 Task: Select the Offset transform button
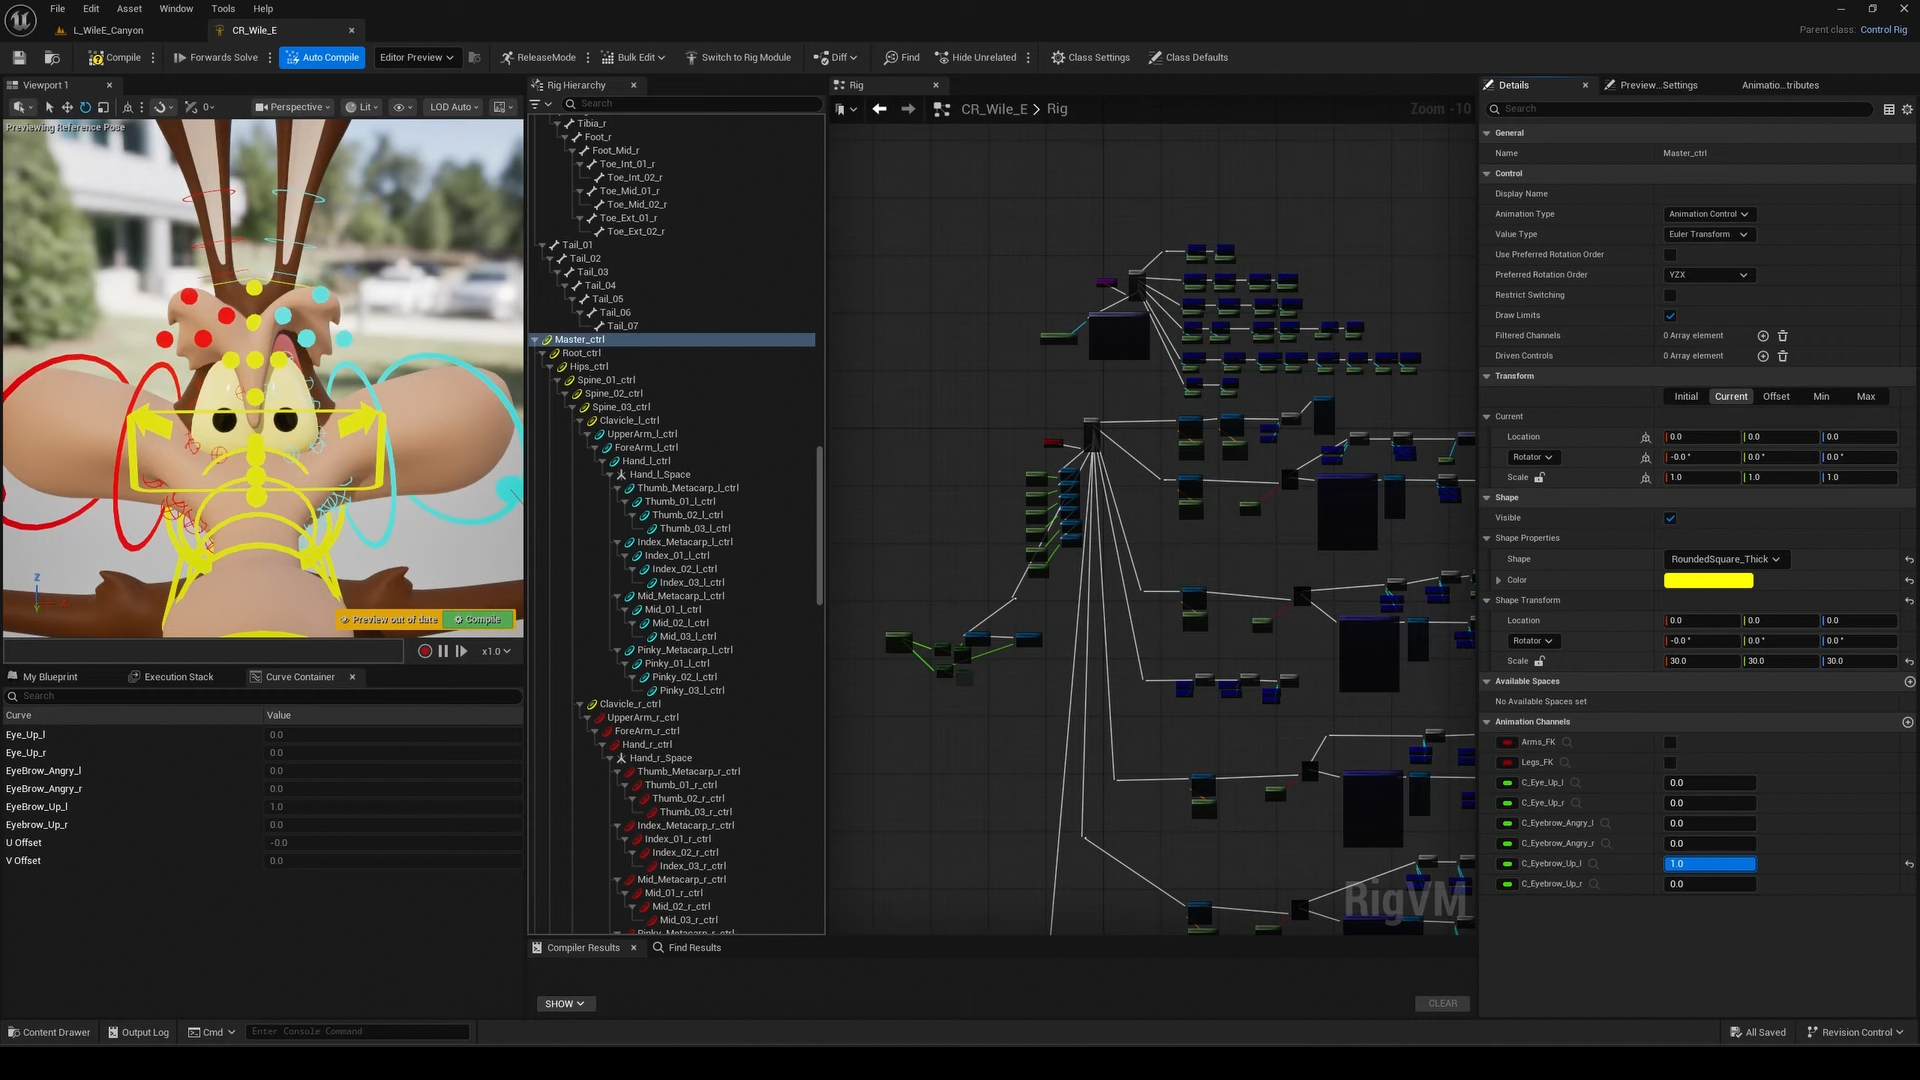point(1776,397)
